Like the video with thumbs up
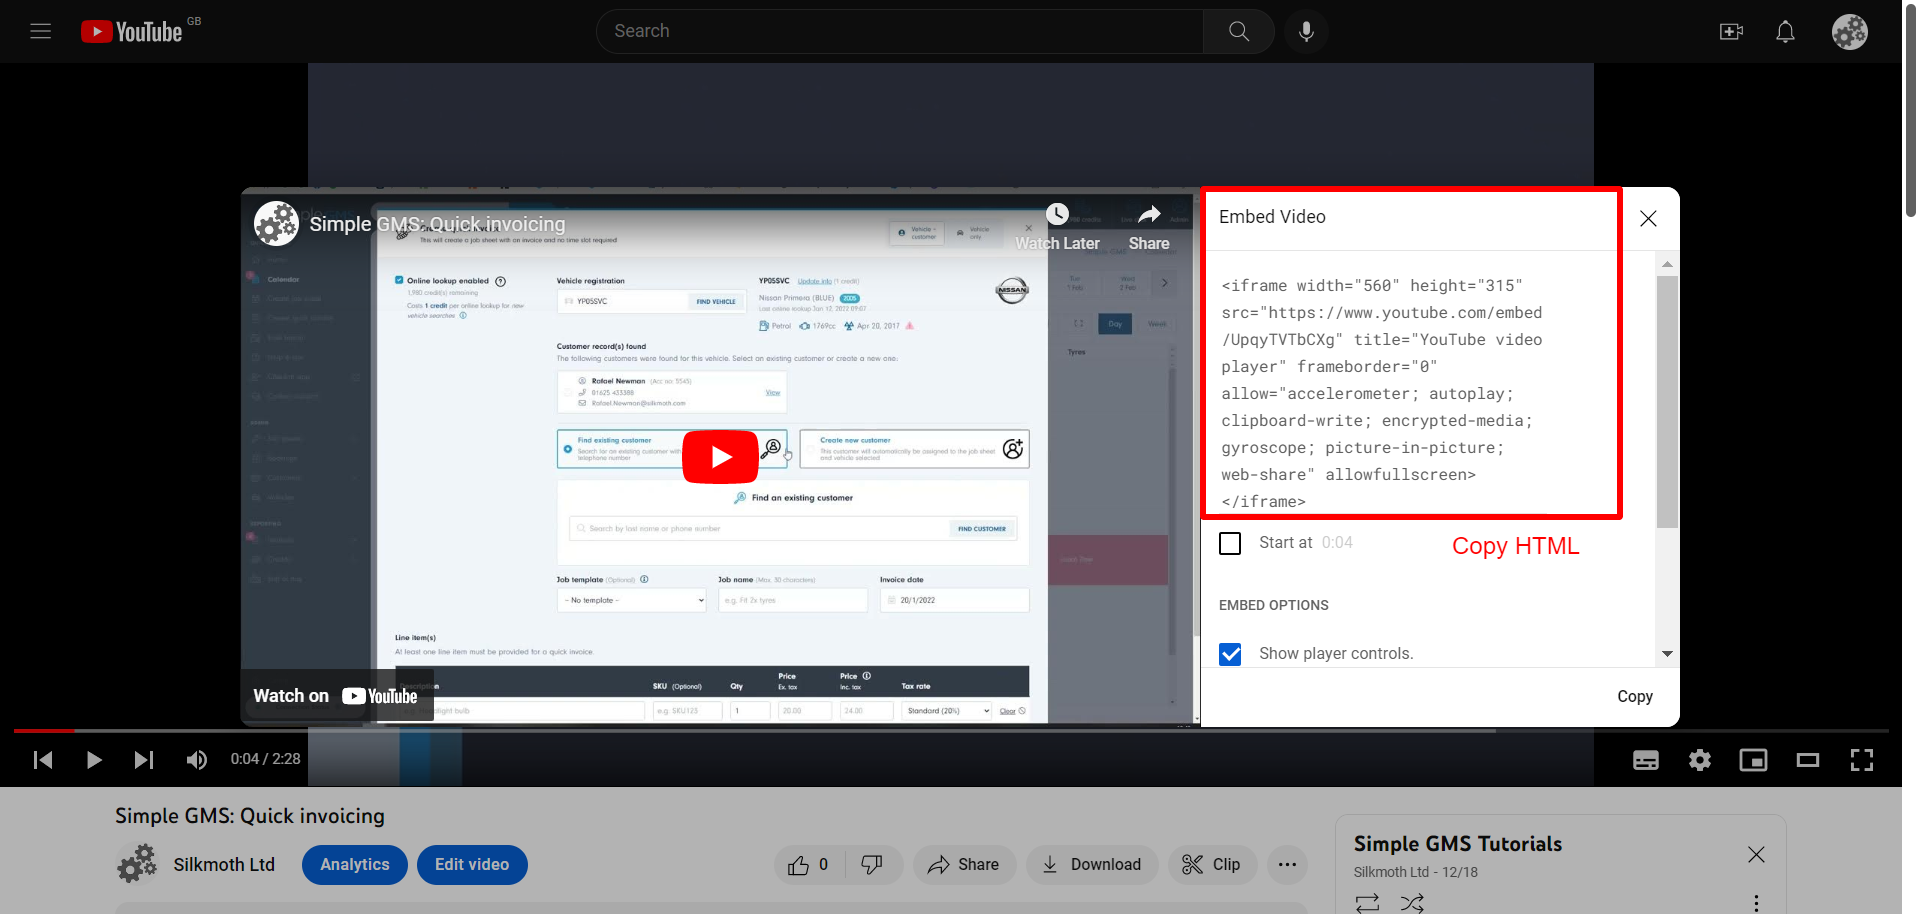 click(x=808, y=865)
